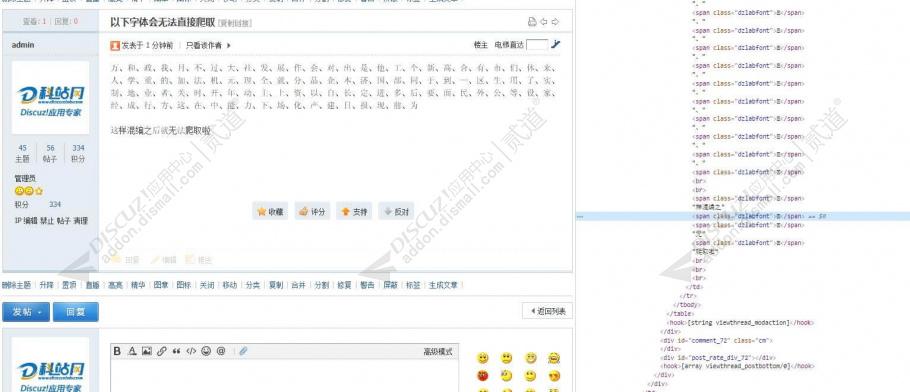Screen dimensions: 910x392
Task: Click the 楼主 label
Action: [x=481, y=45]
